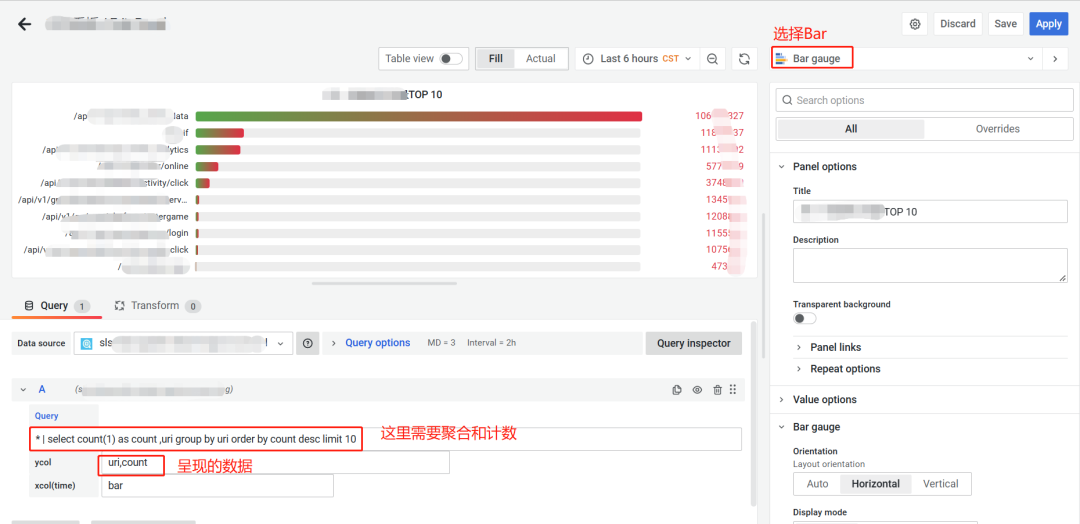Screen dimensions: 1080x524
Task: Click the Save button
Action: tap(1006, 23)
